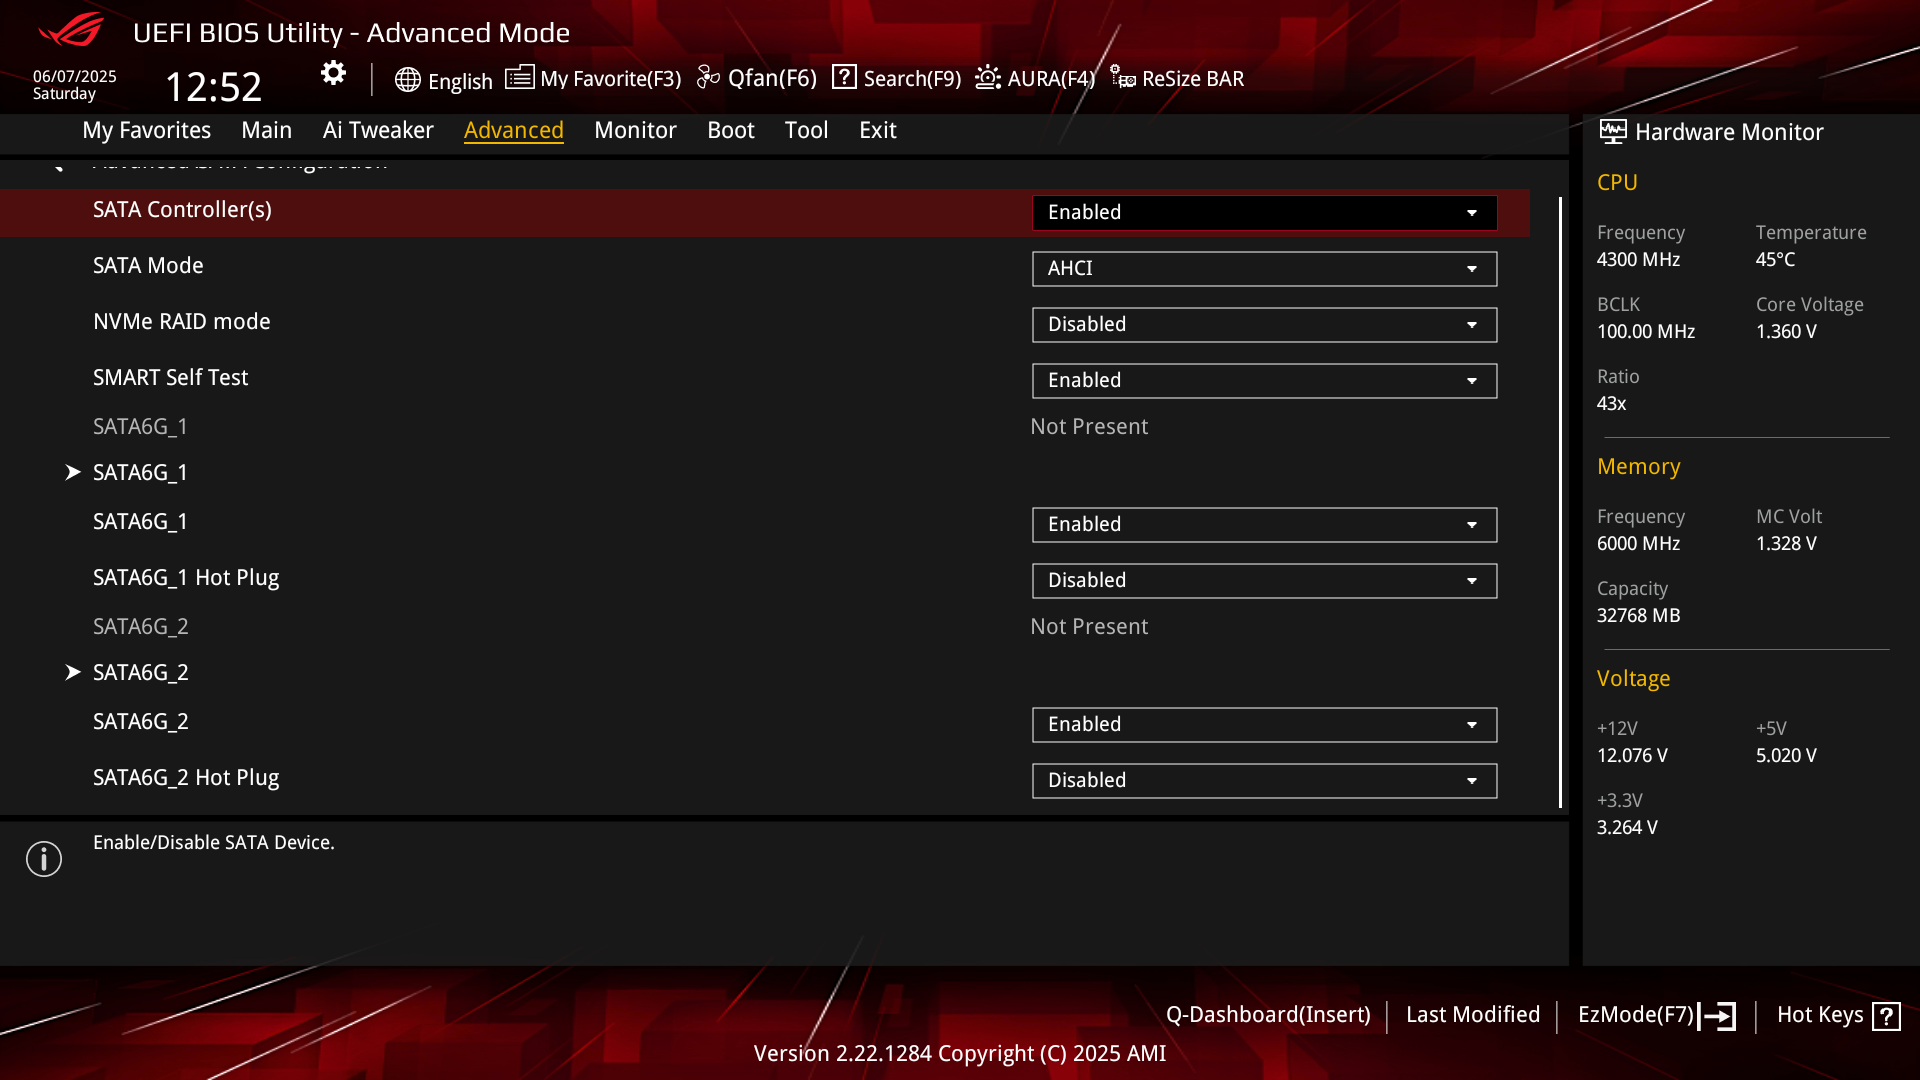This screenshot has height=1080, width=1920.
Task: Open SATA Controller(s) dropdown
Action: point(1264,213)
